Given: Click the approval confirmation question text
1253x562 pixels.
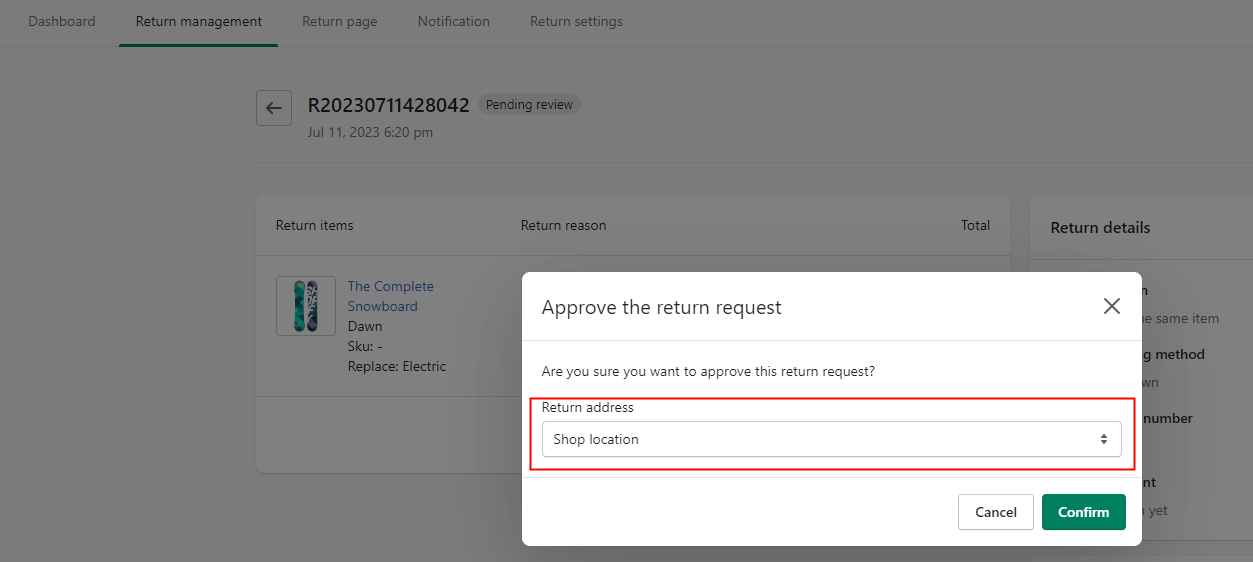Looking at the screenshot, I should (708, 371).
